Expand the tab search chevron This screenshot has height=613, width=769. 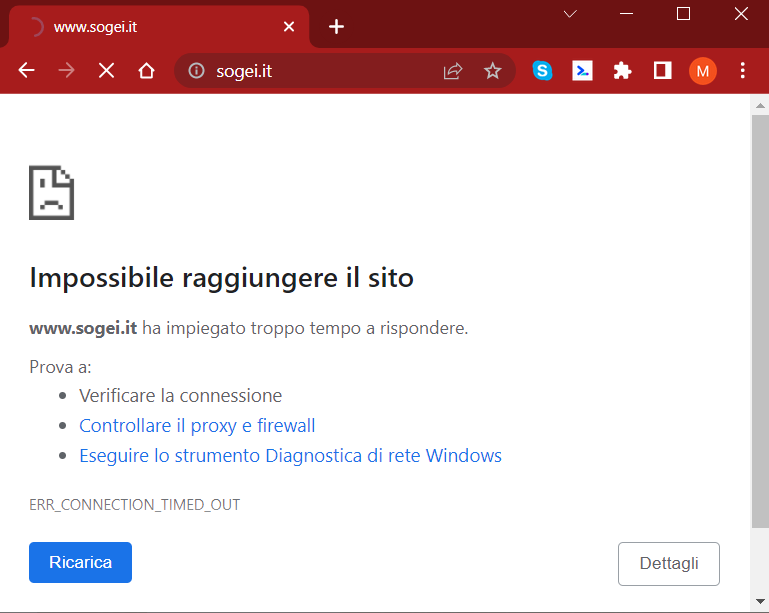[570, 14]
